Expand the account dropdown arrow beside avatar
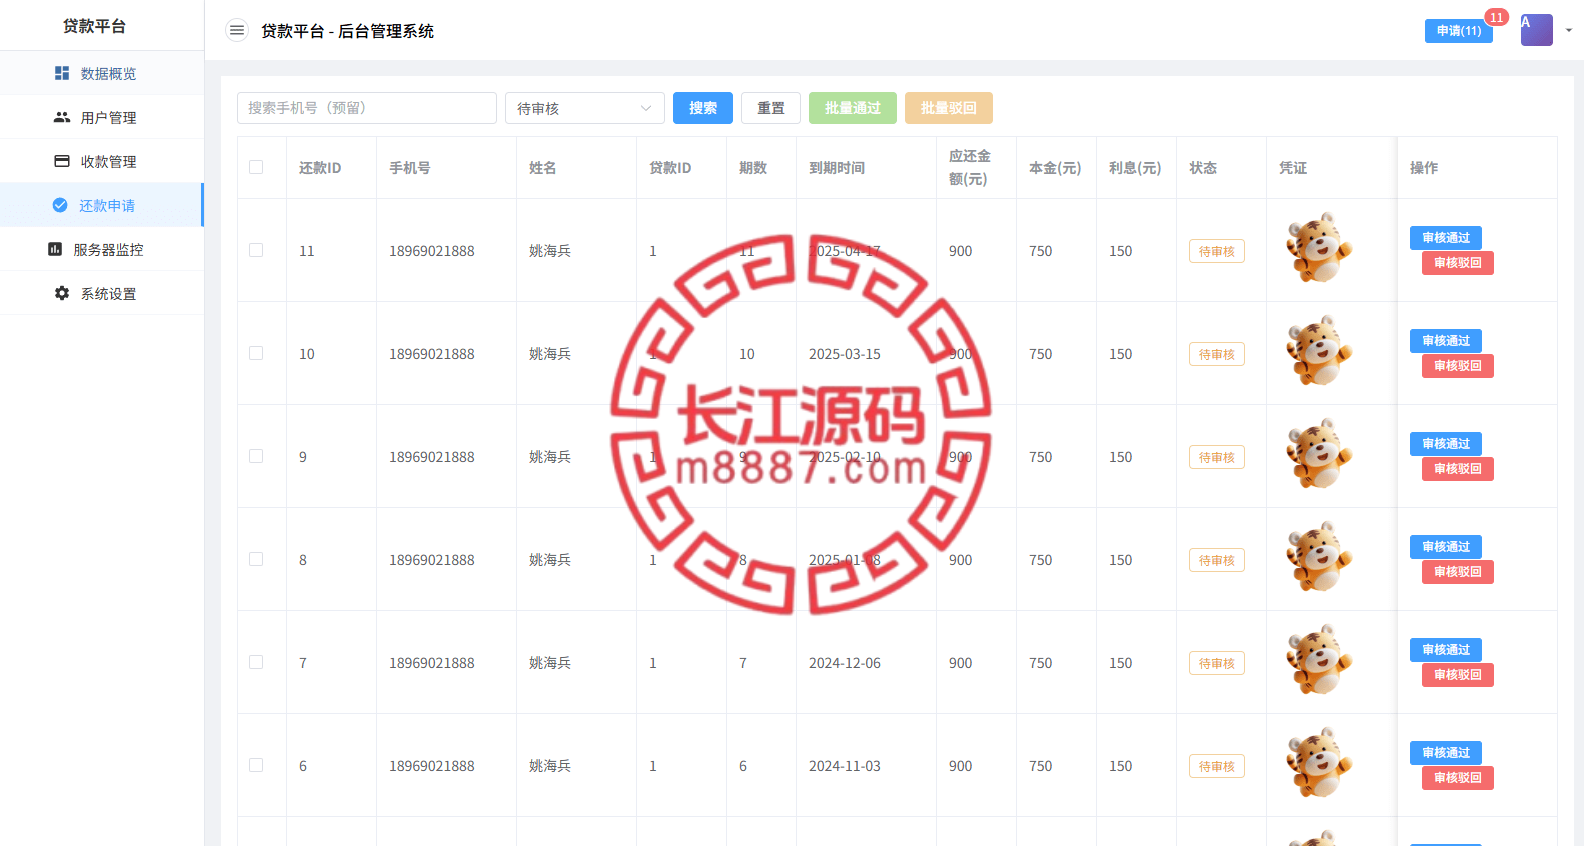Image resolution: width=1584 pixels, height=846 pixels. [x=1568, y=30]
